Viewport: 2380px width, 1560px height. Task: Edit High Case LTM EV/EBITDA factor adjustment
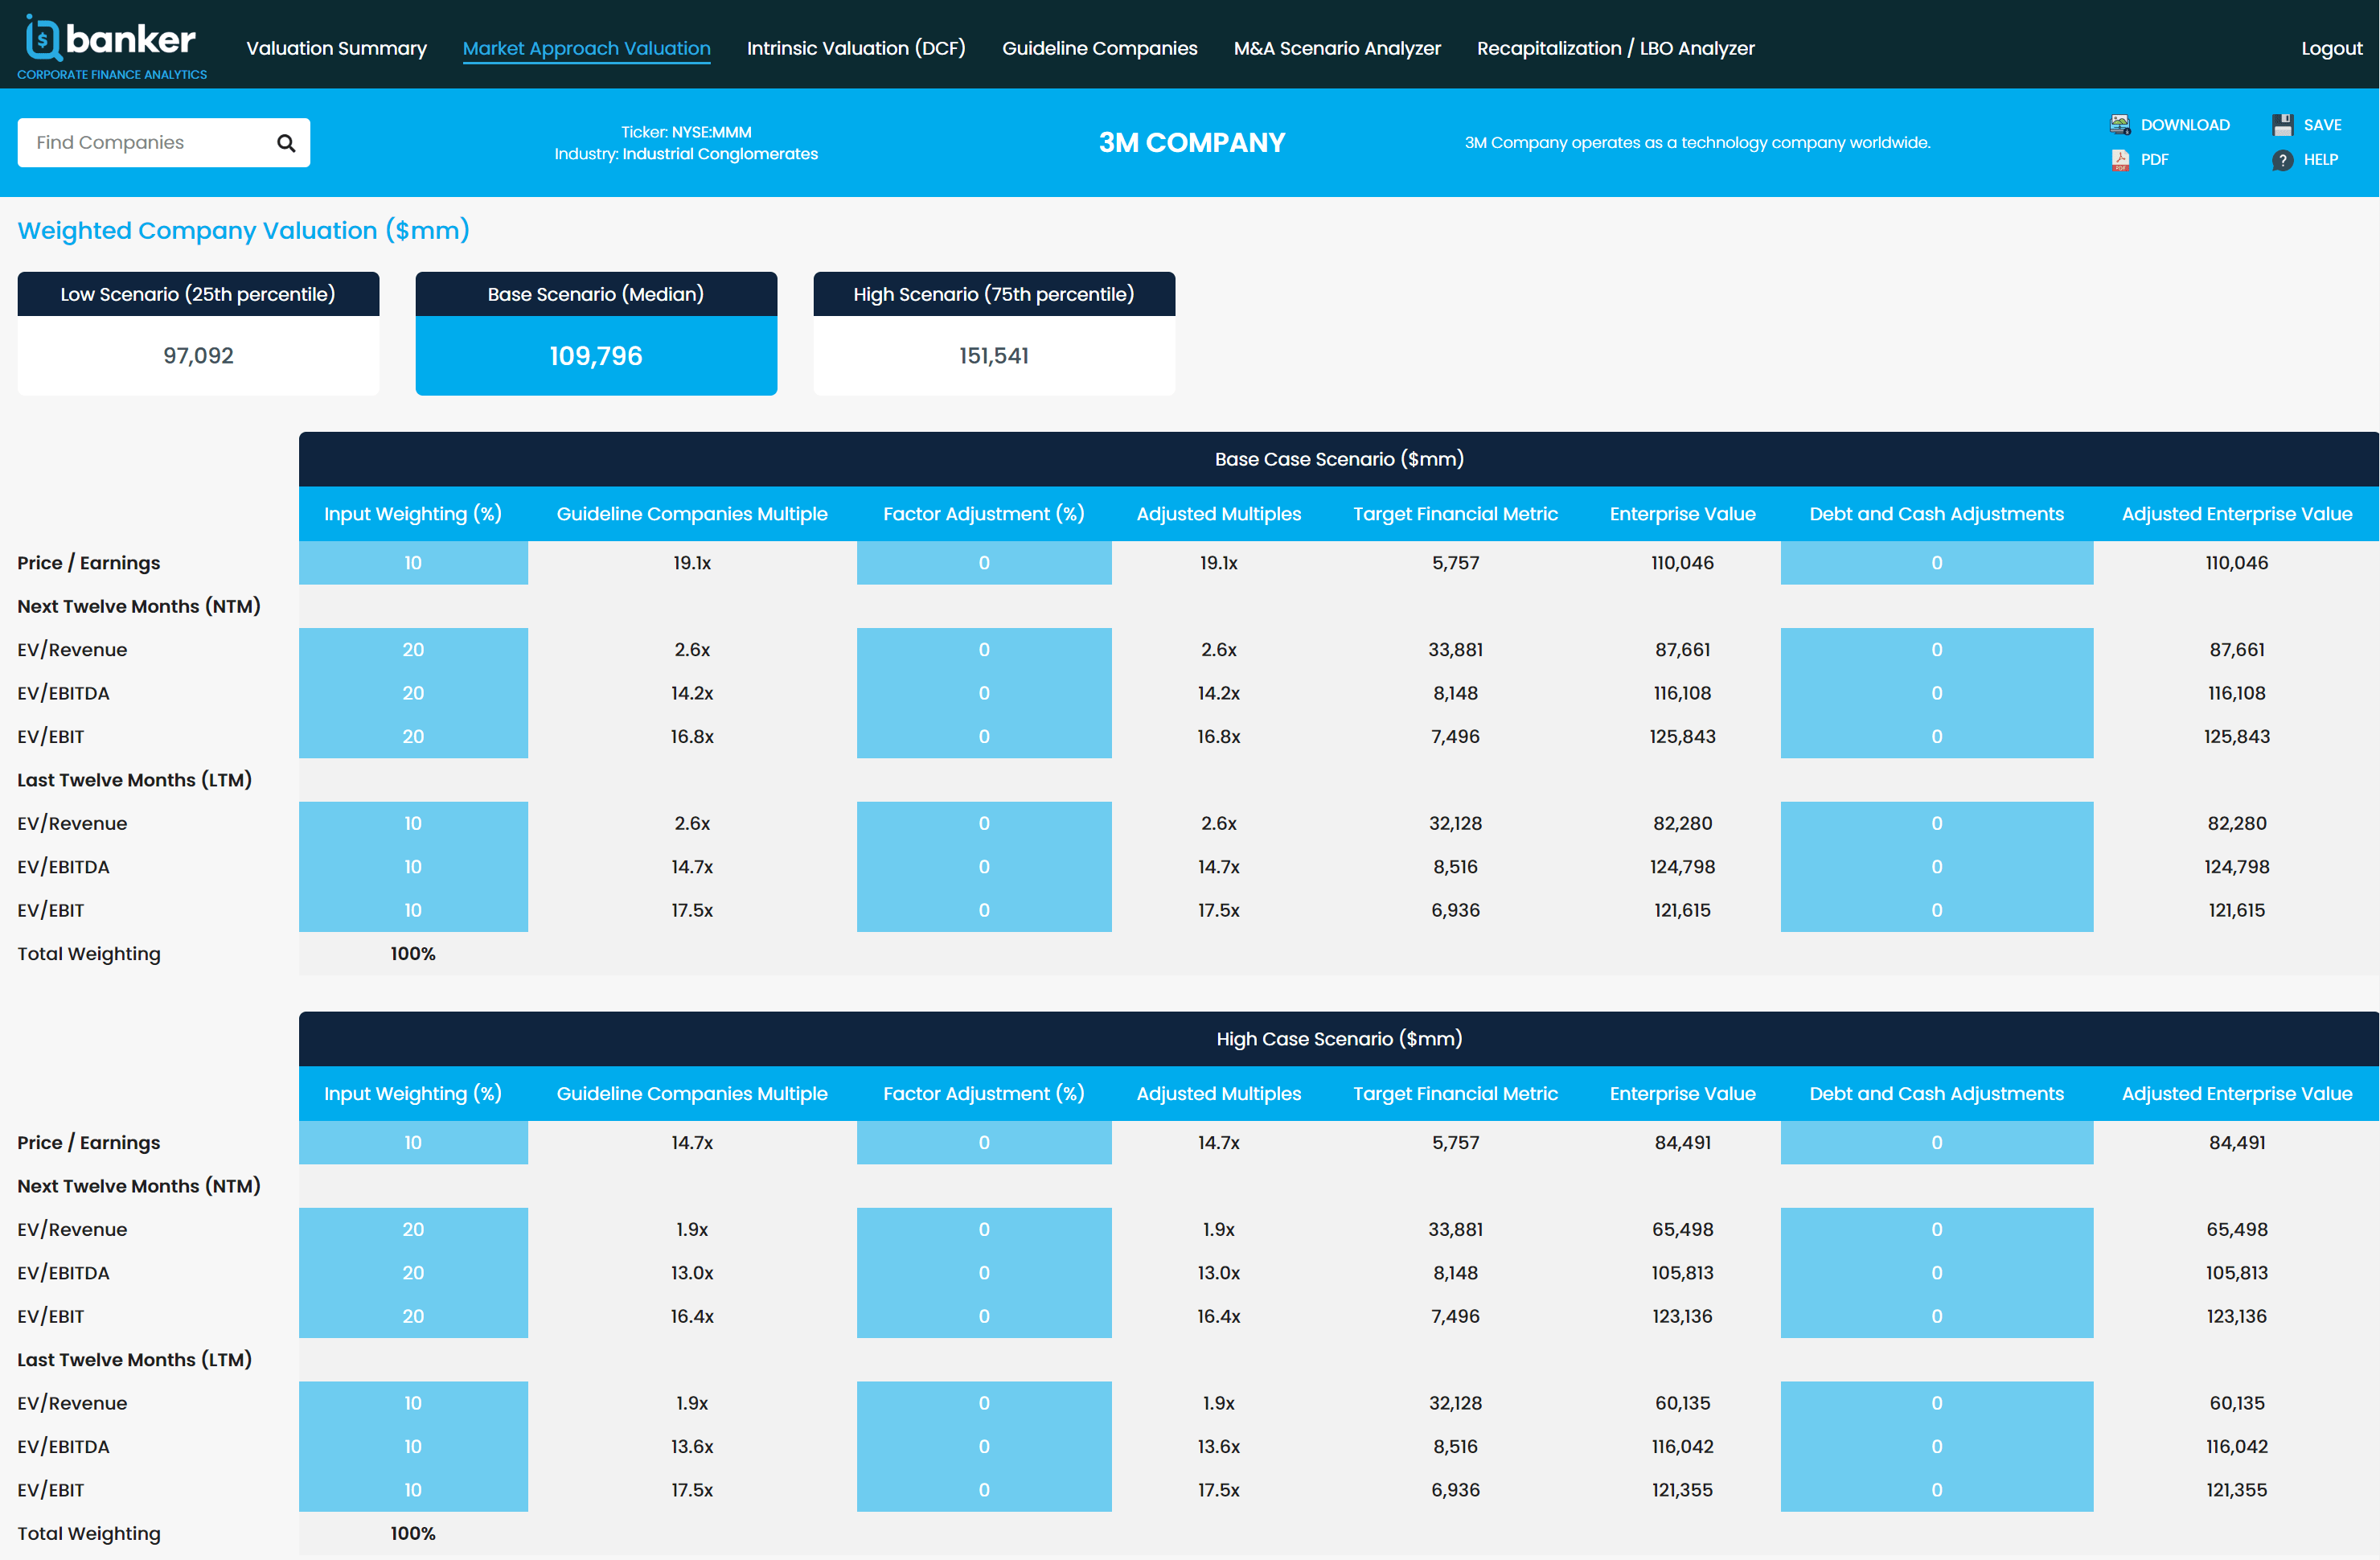pyautogui.click(x=984, y=1447)
